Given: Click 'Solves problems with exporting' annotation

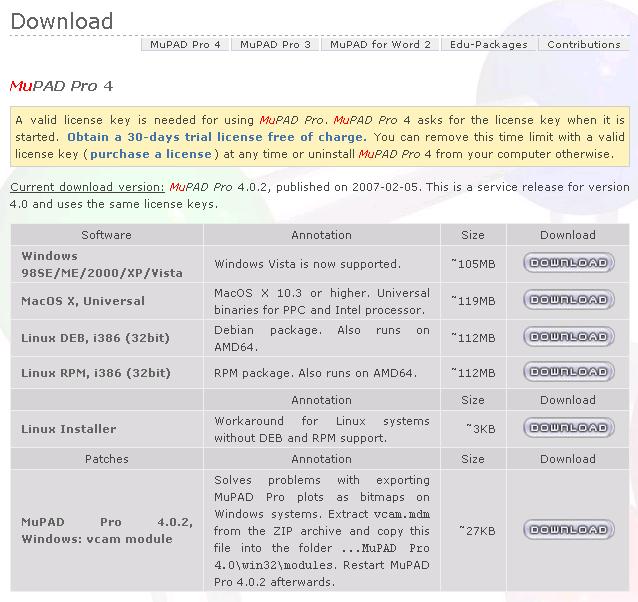Looking at the screenshot, I should [322, 531].
